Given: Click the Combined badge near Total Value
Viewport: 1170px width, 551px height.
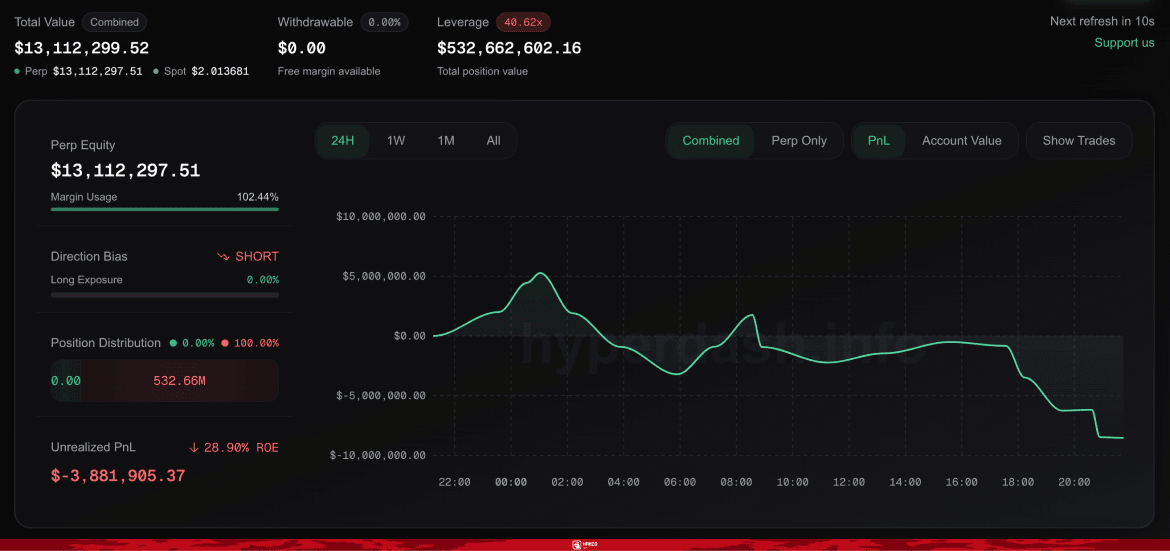Looking at the screenshot, I should coord(114,22).
